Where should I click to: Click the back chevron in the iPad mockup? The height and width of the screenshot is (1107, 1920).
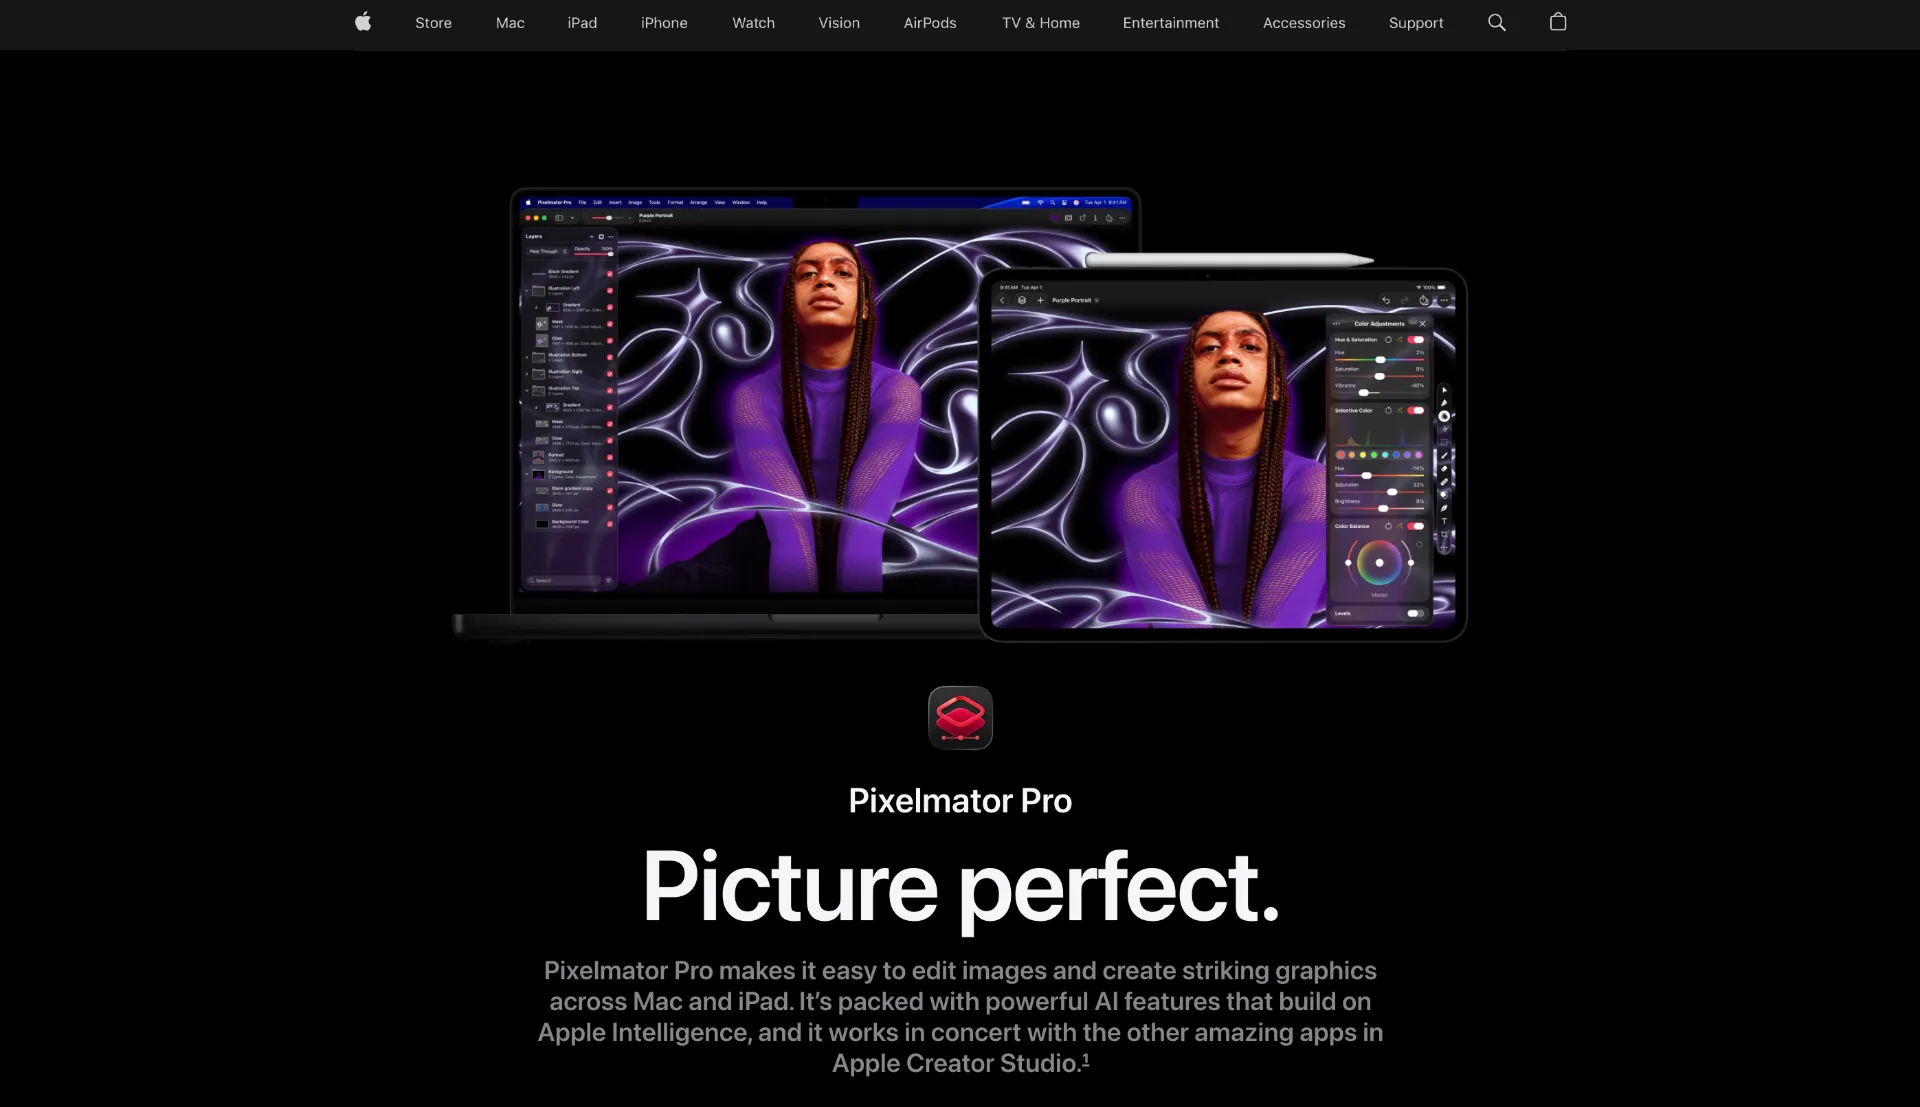coord(1003,300)
